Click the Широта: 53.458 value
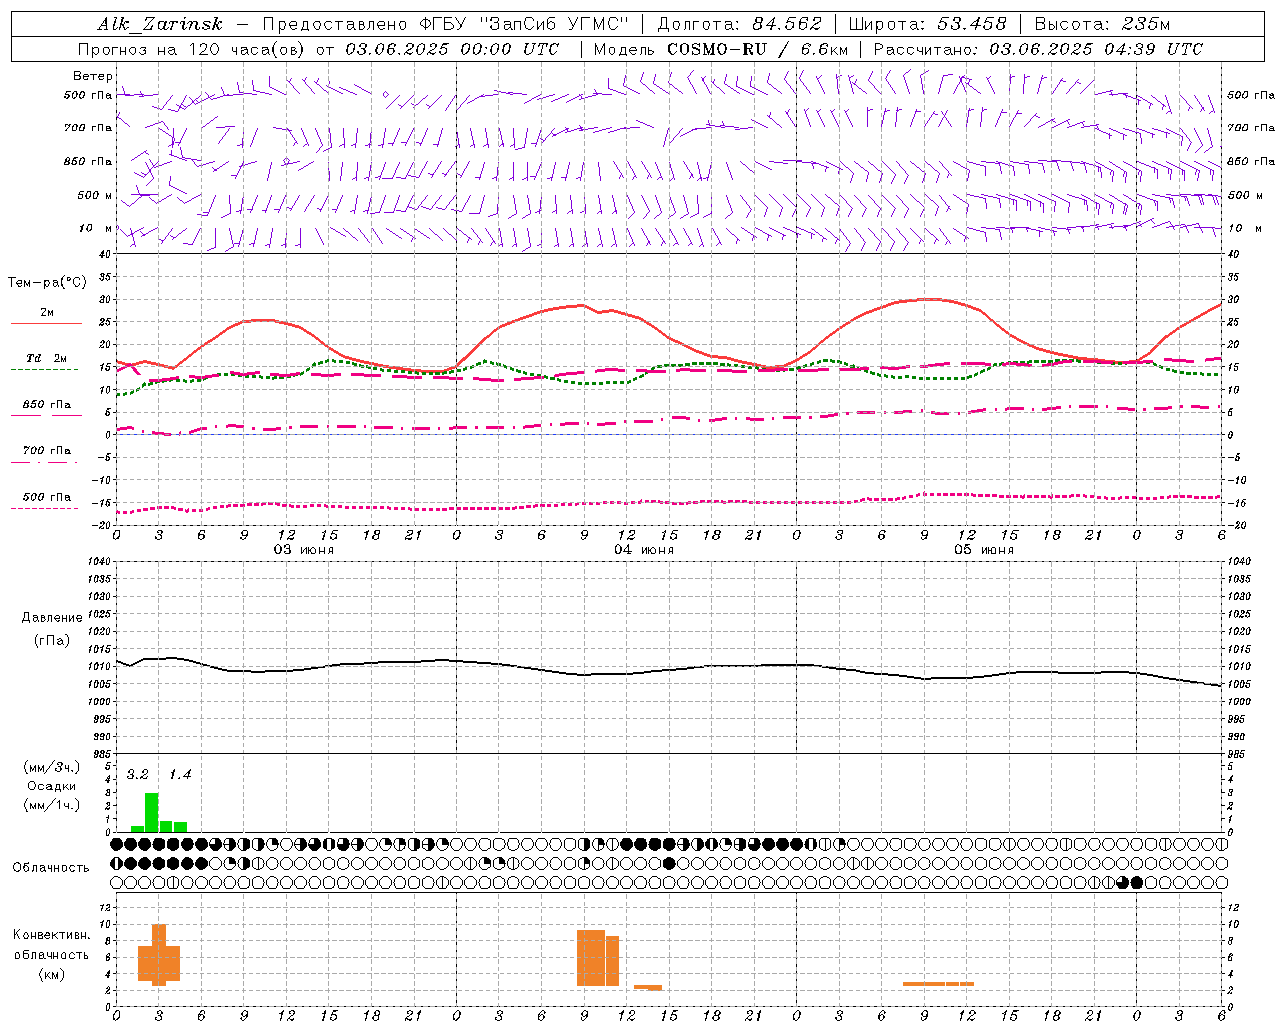1280x1024 pixels. point(927,24)
